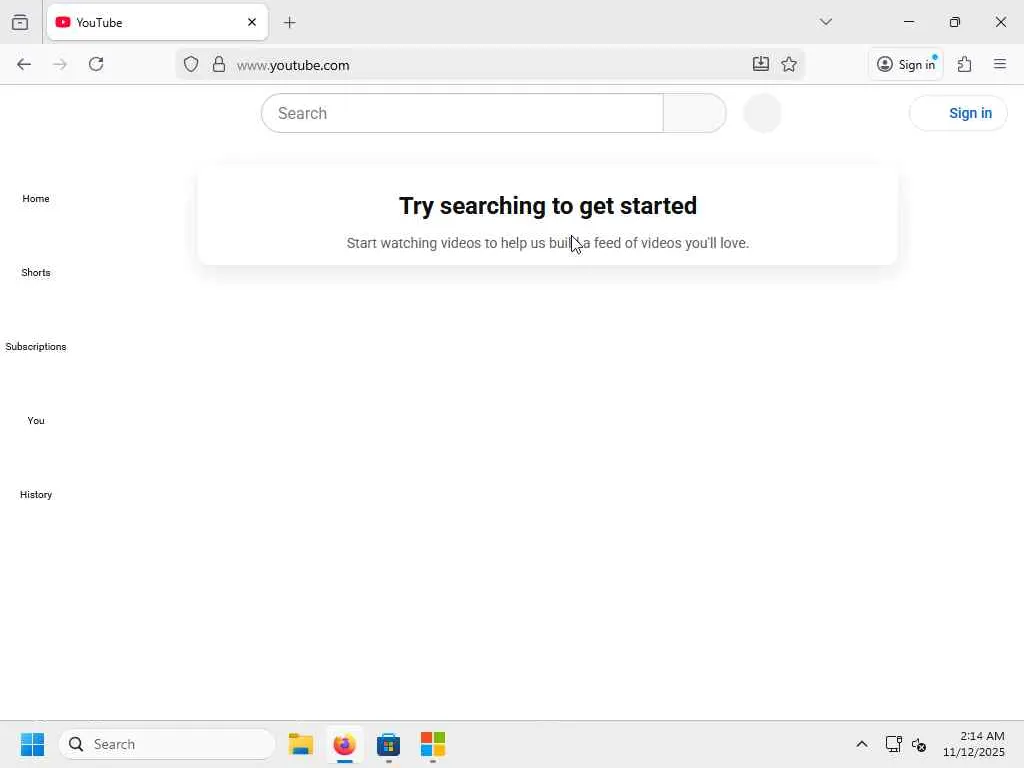Screen dimensions: 1024x768
Task: Sign in to YouTube
Action: coord(958,113)
